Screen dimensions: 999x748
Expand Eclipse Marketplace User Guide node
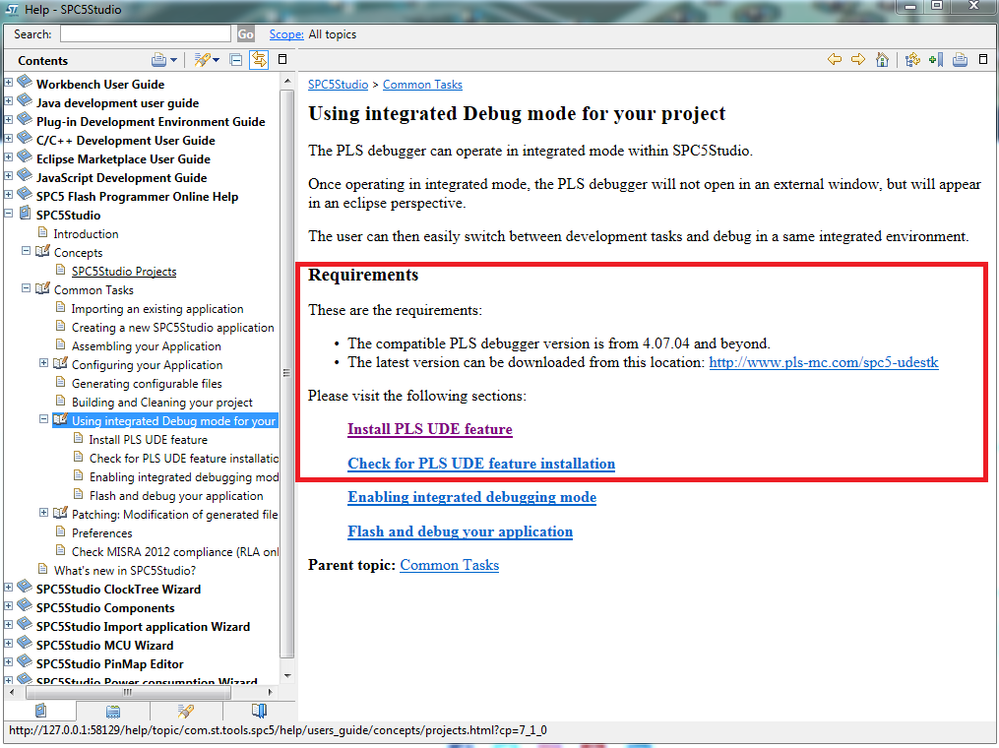(8, 157)
